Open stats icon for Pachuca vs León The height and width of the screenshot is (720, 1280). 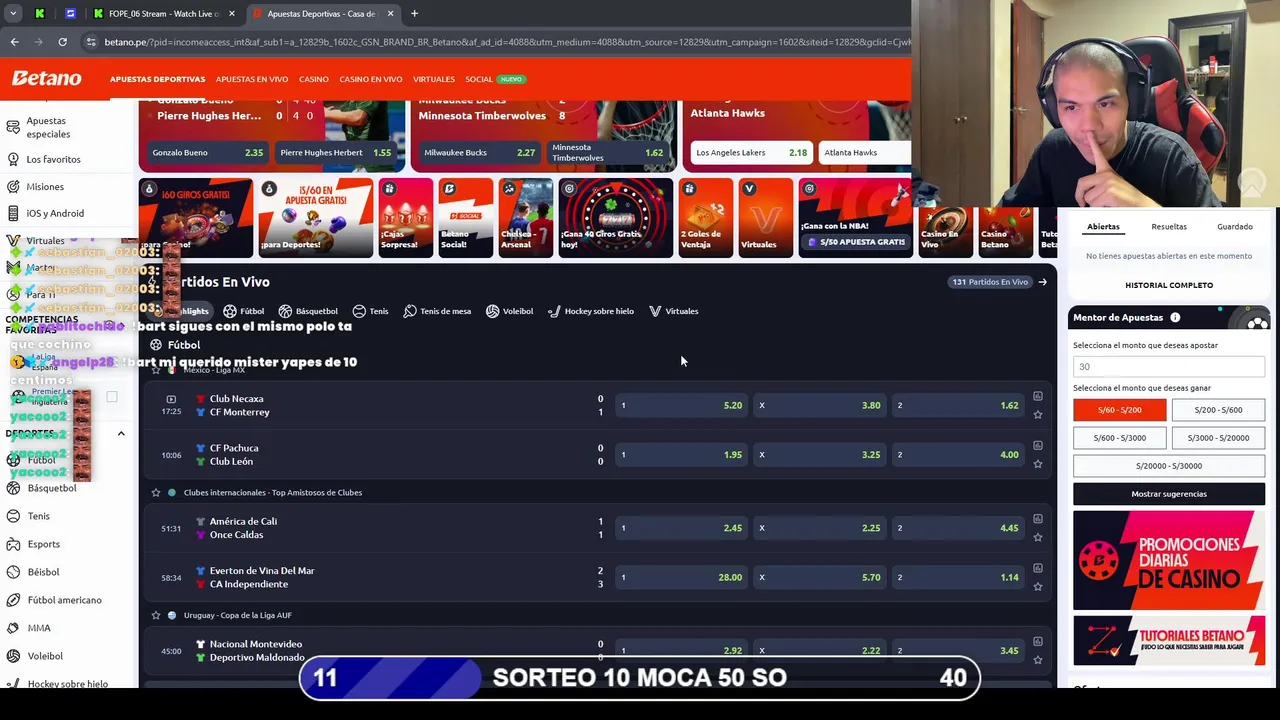tap(1038, 445)
